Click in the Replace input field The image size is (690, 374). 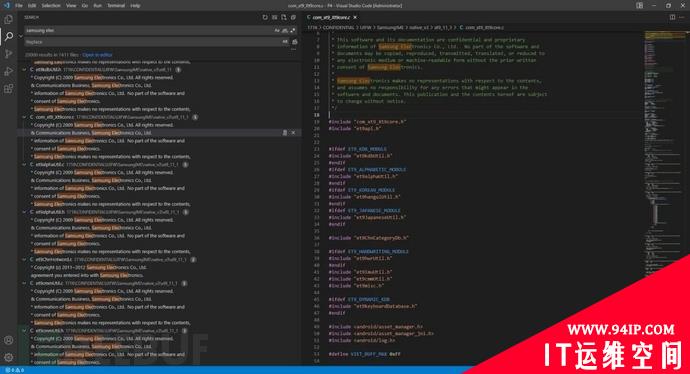coord(152,42)
